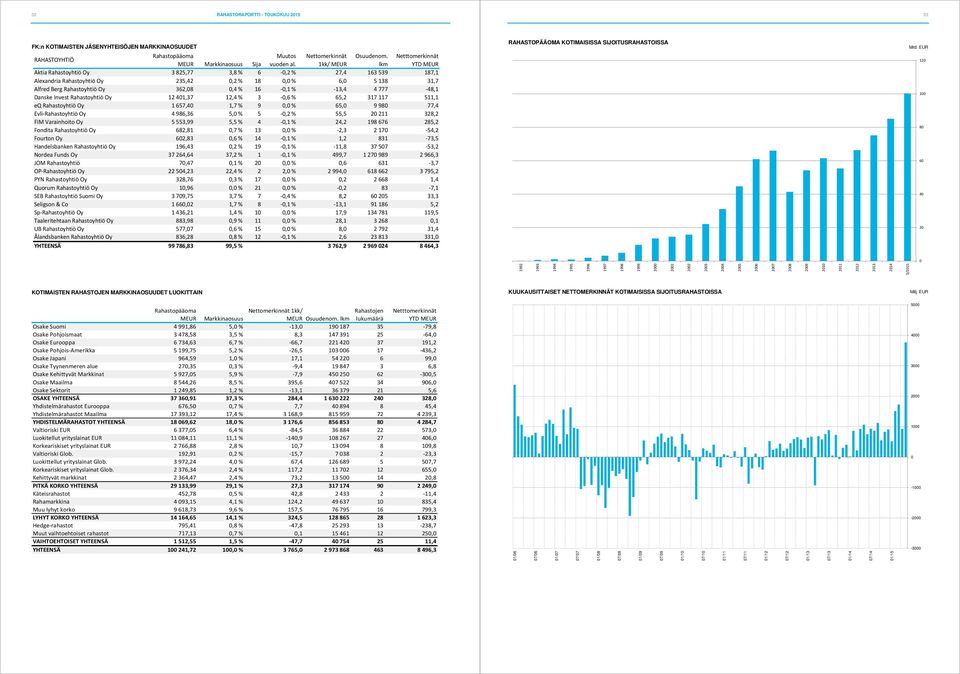
Task: Select the 'UB Rahastoyhtiö Oy' row name
Action: pyautogui.click(x=59, y=229)
